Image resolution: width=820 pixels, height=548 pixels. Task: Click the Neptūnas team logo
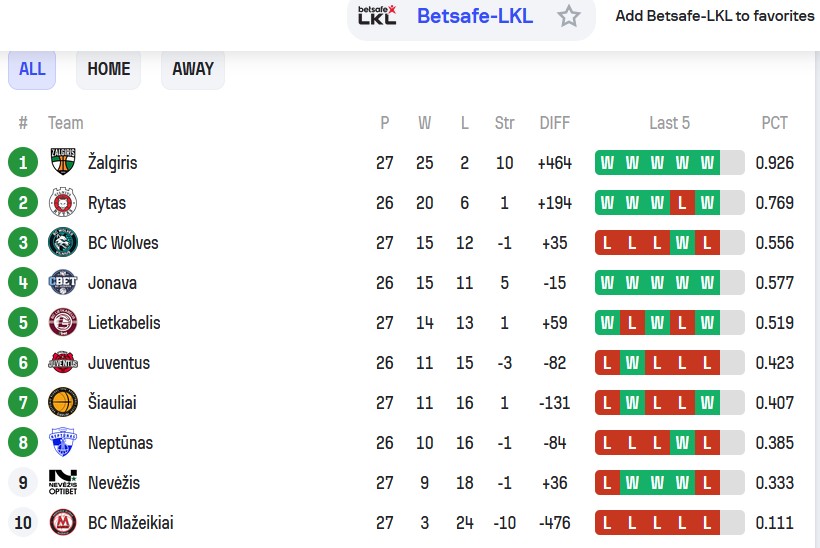click(x=63, y=442)
